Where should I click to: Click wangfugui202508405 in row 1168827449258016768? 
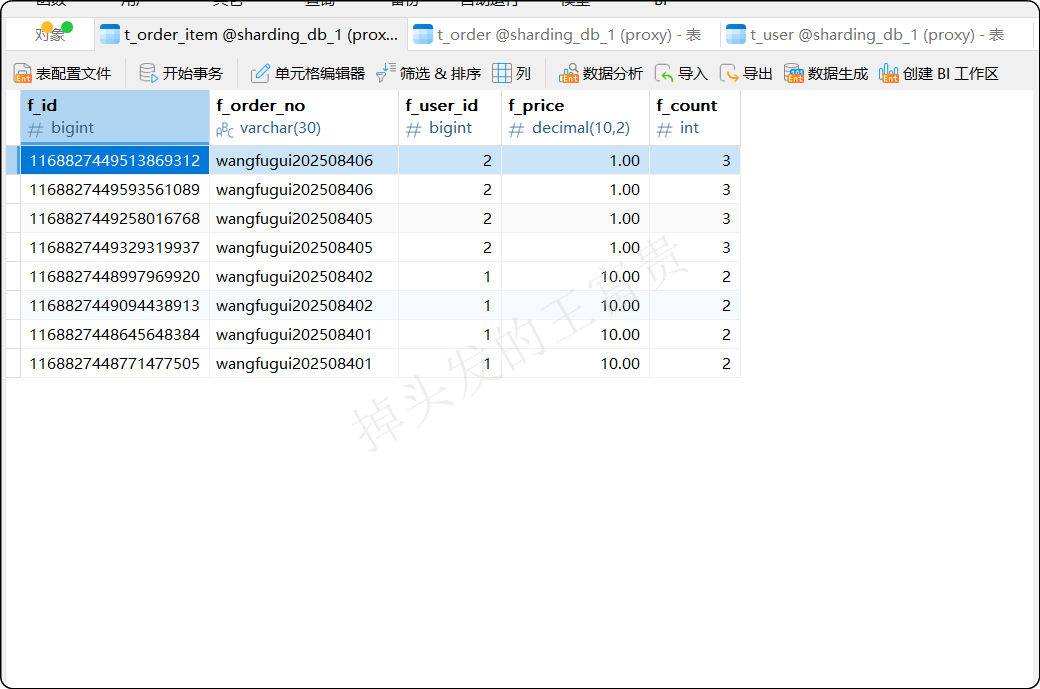[x=304, y=219]
